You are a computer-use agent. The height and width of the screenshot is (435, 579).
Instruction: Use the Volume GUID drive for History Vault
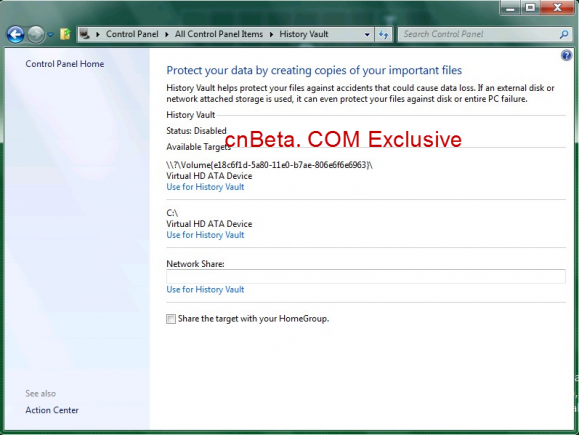pos(205,187)
